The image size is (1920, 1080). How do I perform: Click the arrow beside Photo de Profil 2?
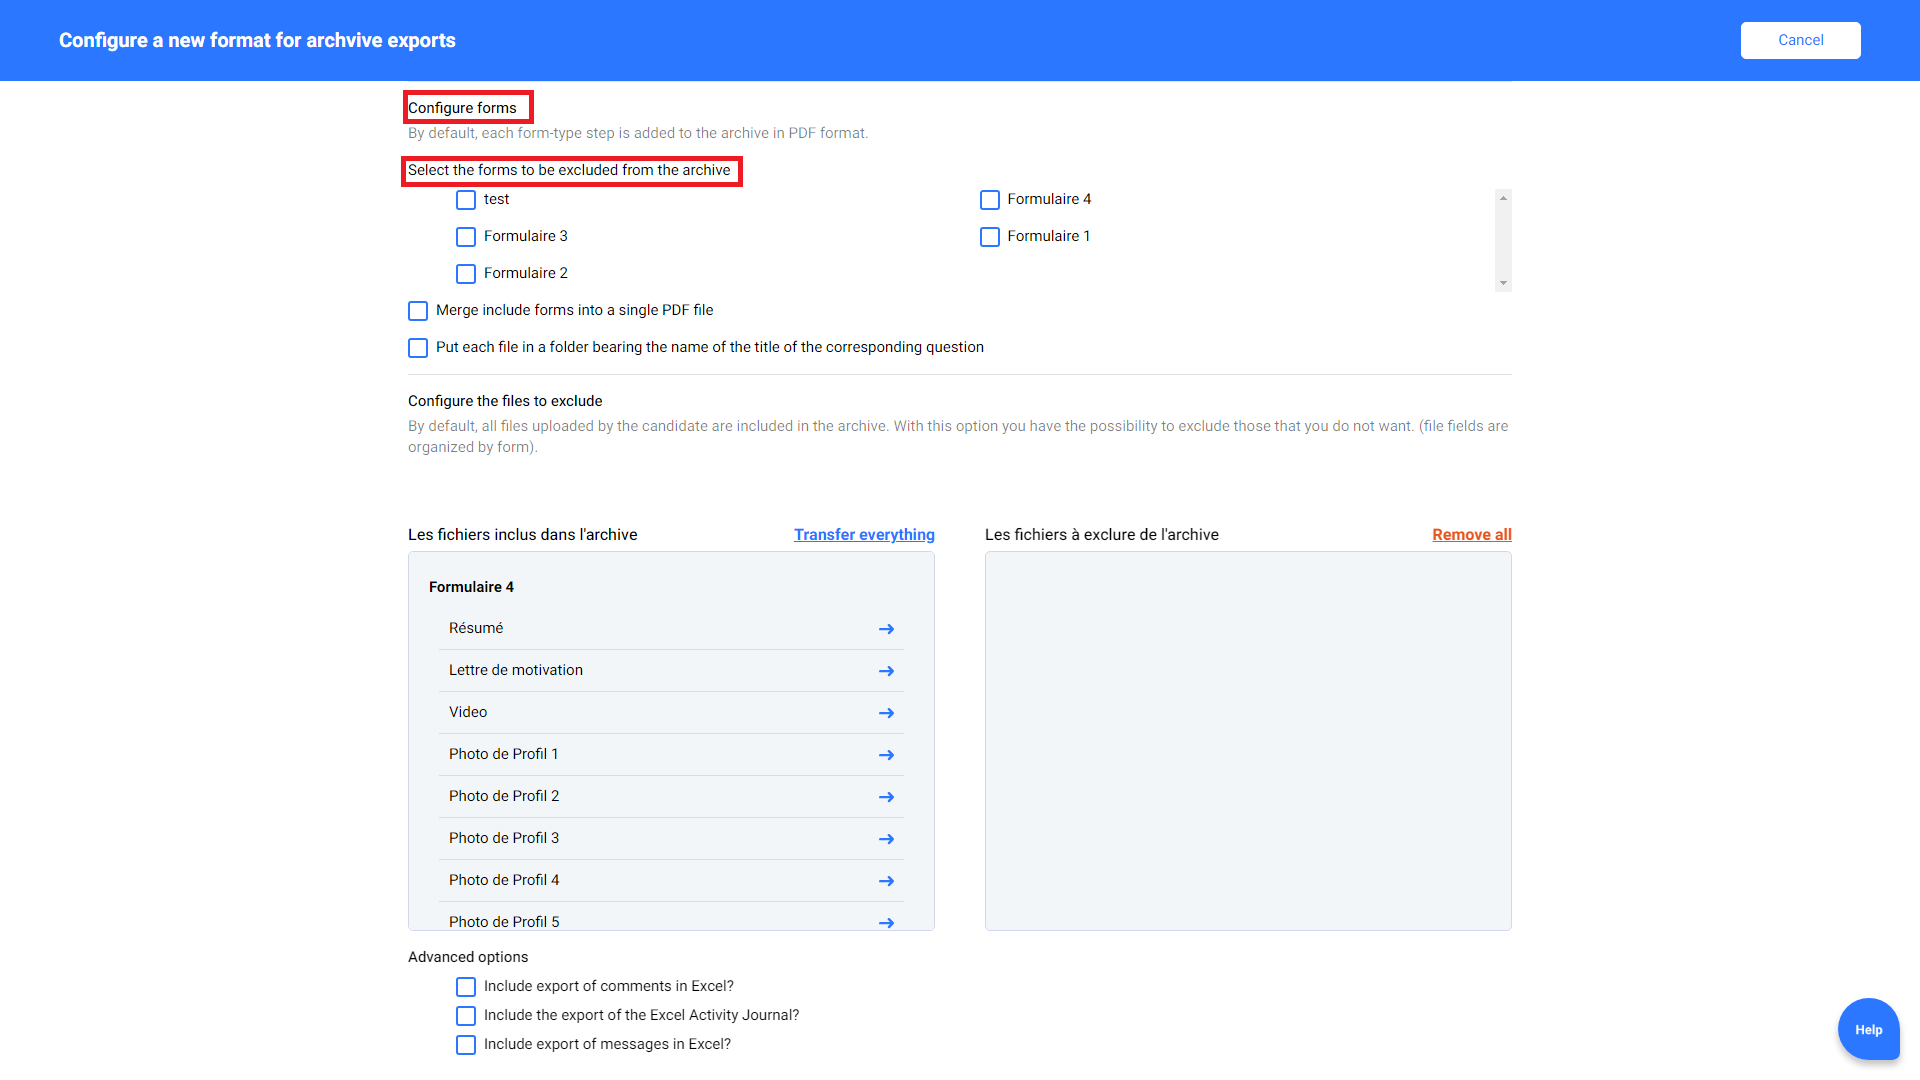886,797
